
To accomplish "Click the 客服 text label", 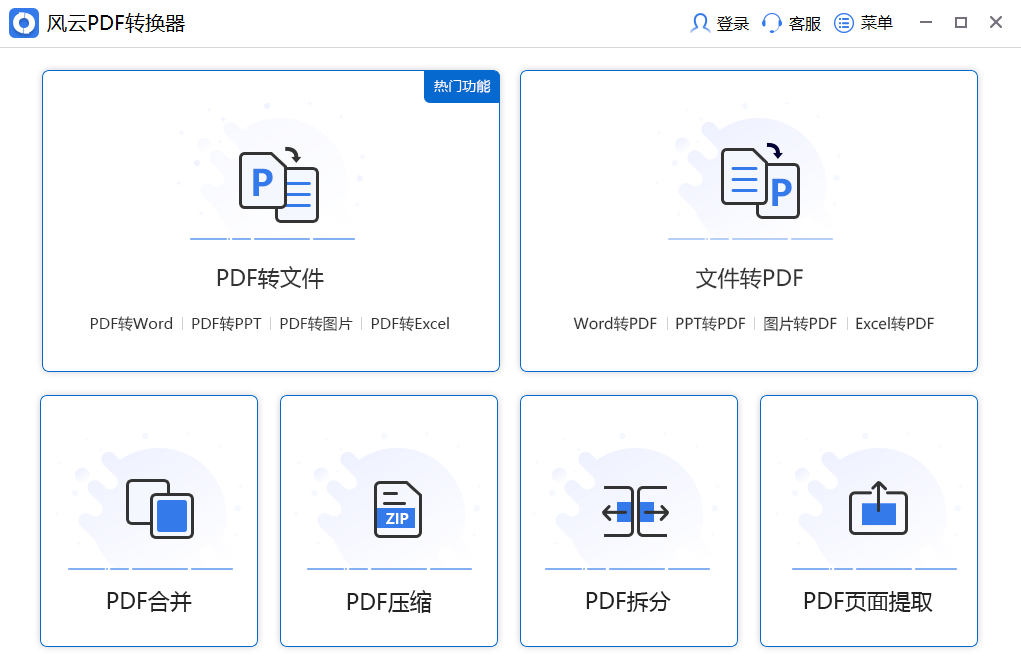I will click(x=805, y=24).
